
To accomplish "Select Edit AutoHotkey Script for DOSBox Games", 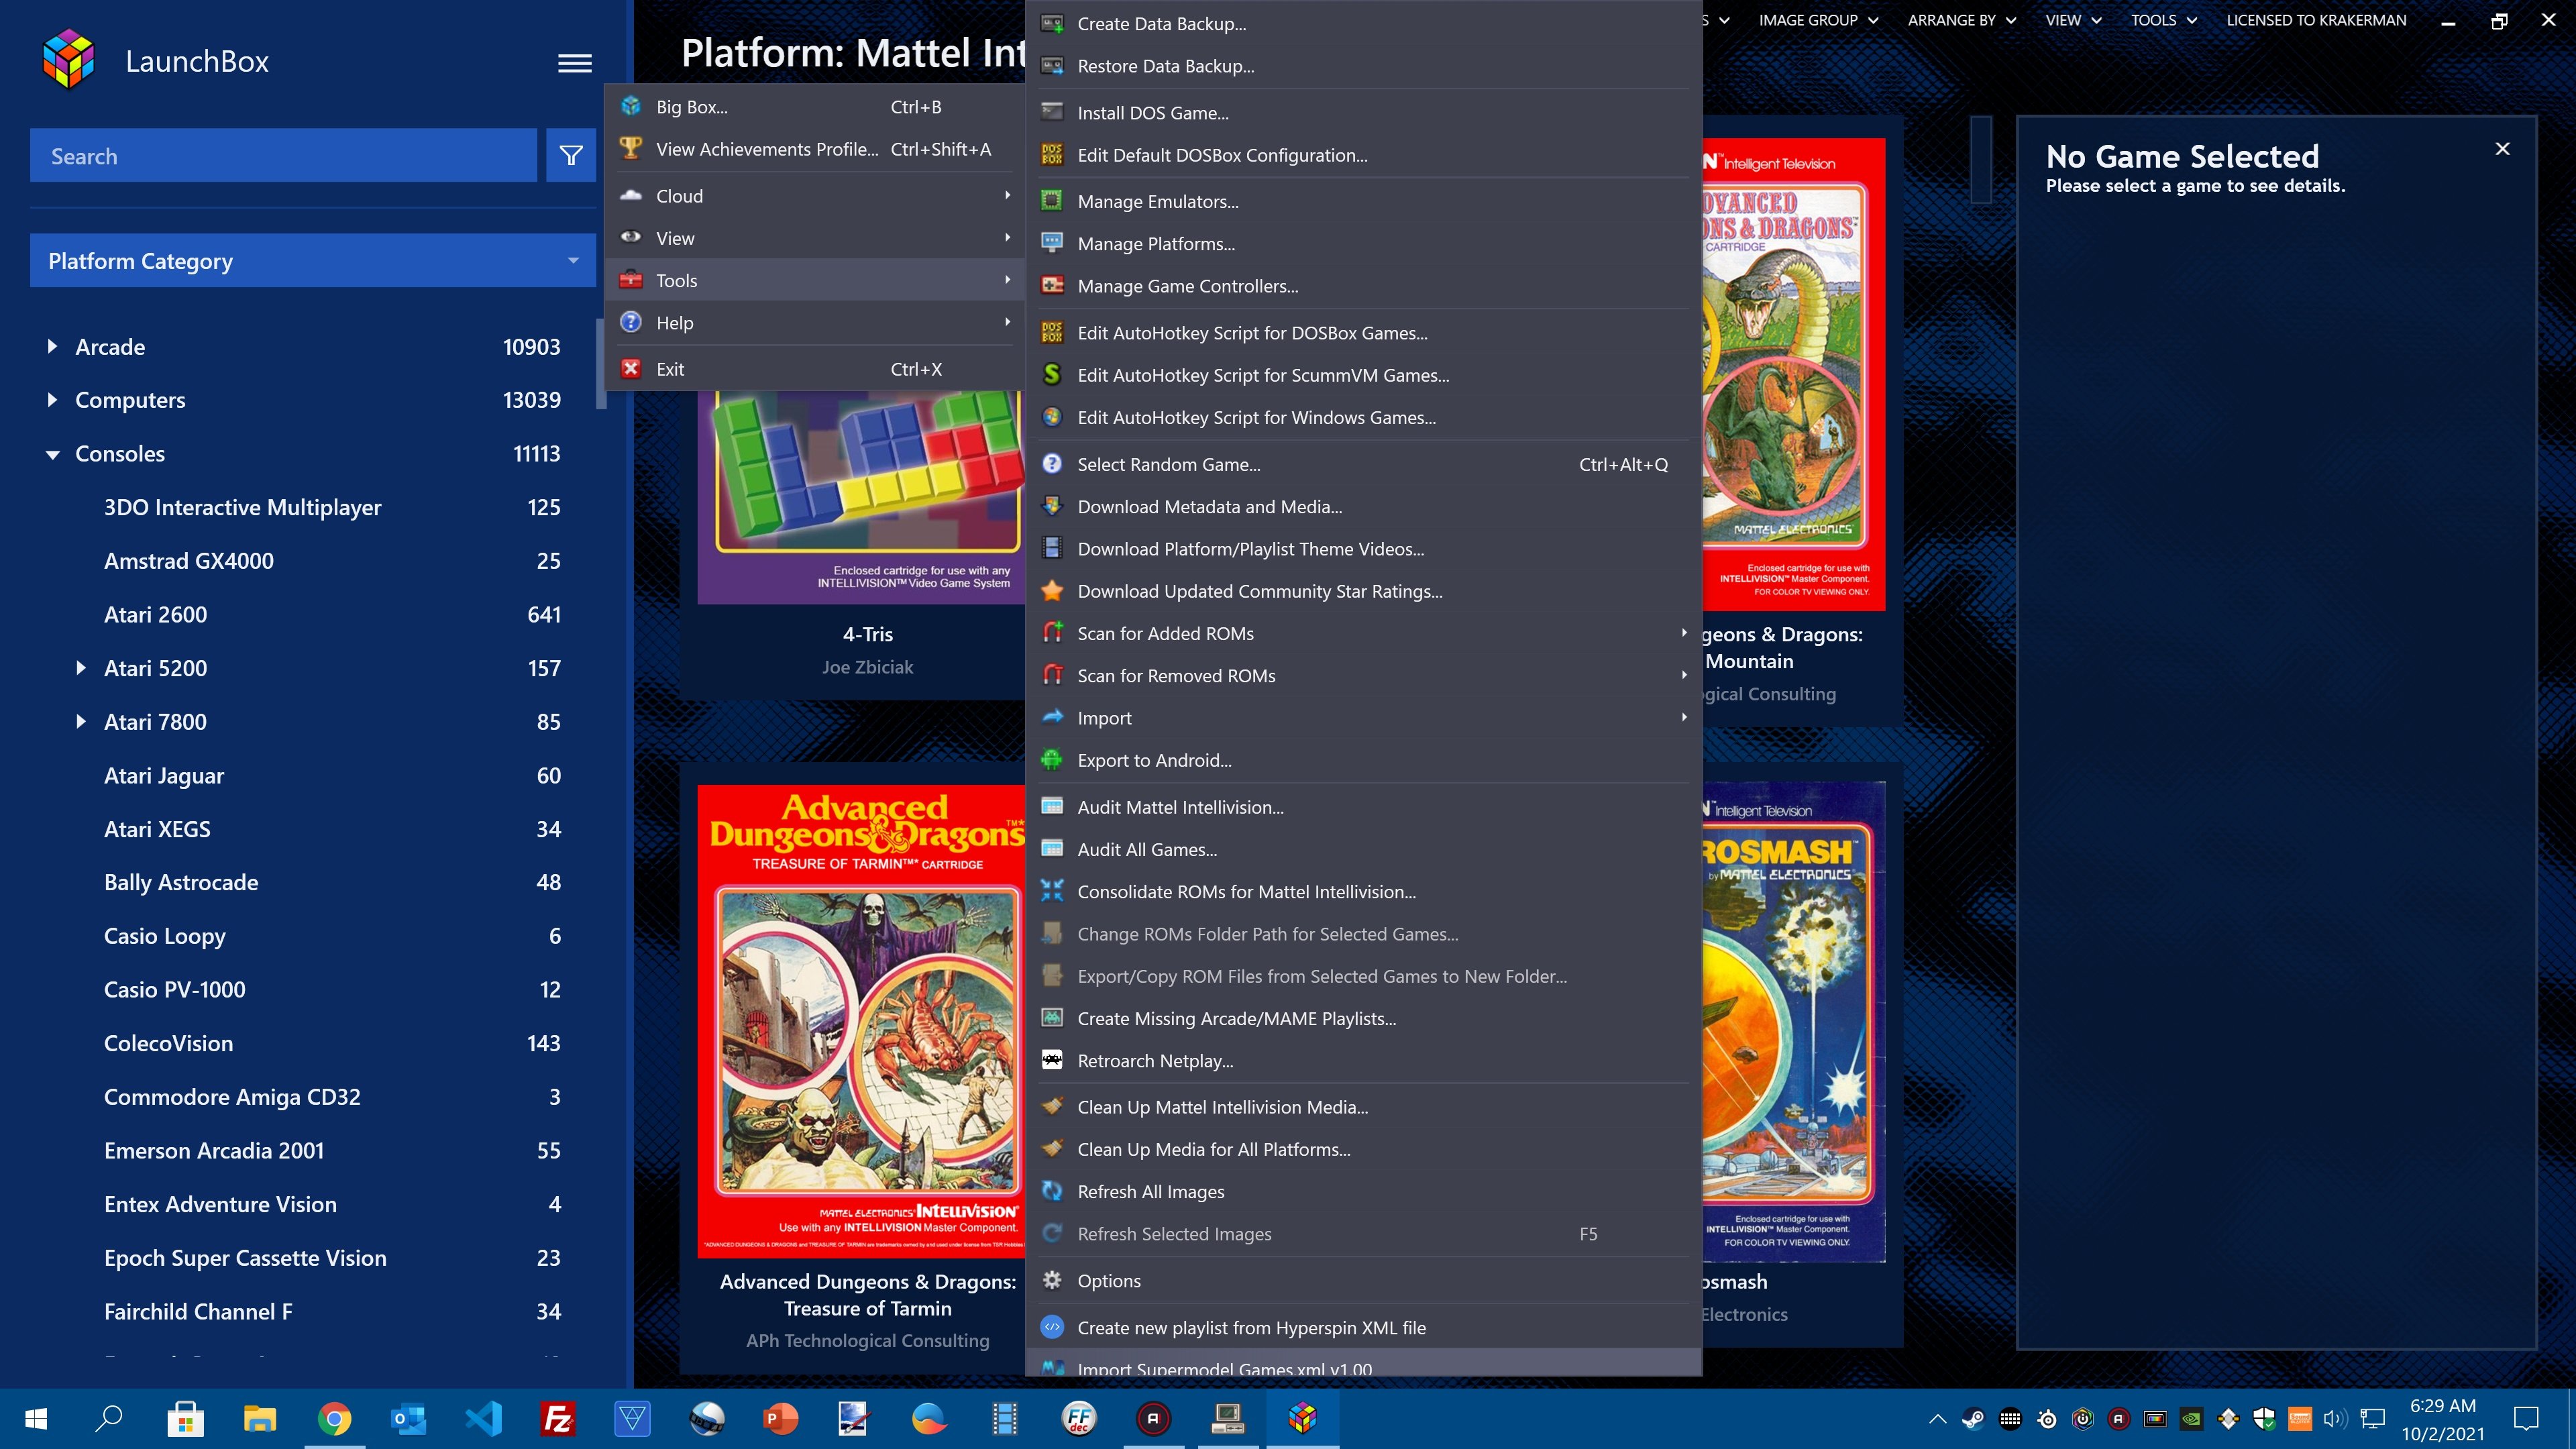I will coord(1364,333).
